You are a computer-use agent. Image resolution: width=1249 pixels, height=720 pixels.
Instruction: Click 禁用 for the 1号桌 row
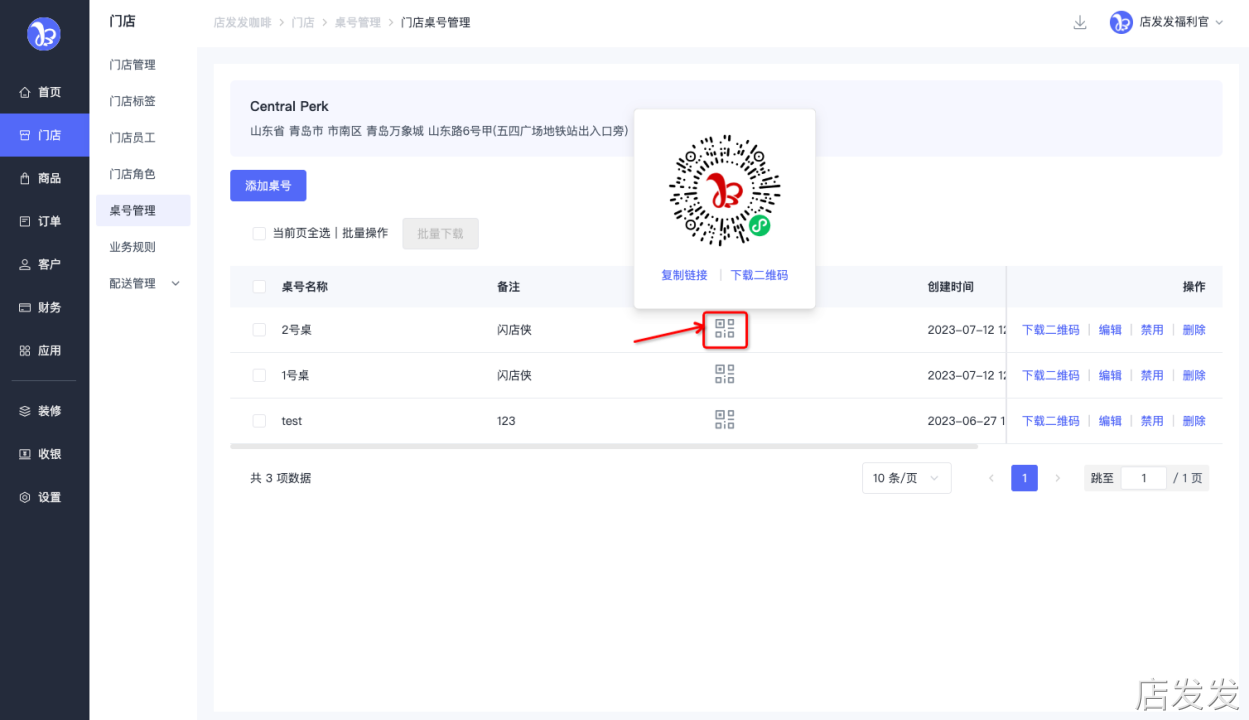click(x=1152, y=375)
